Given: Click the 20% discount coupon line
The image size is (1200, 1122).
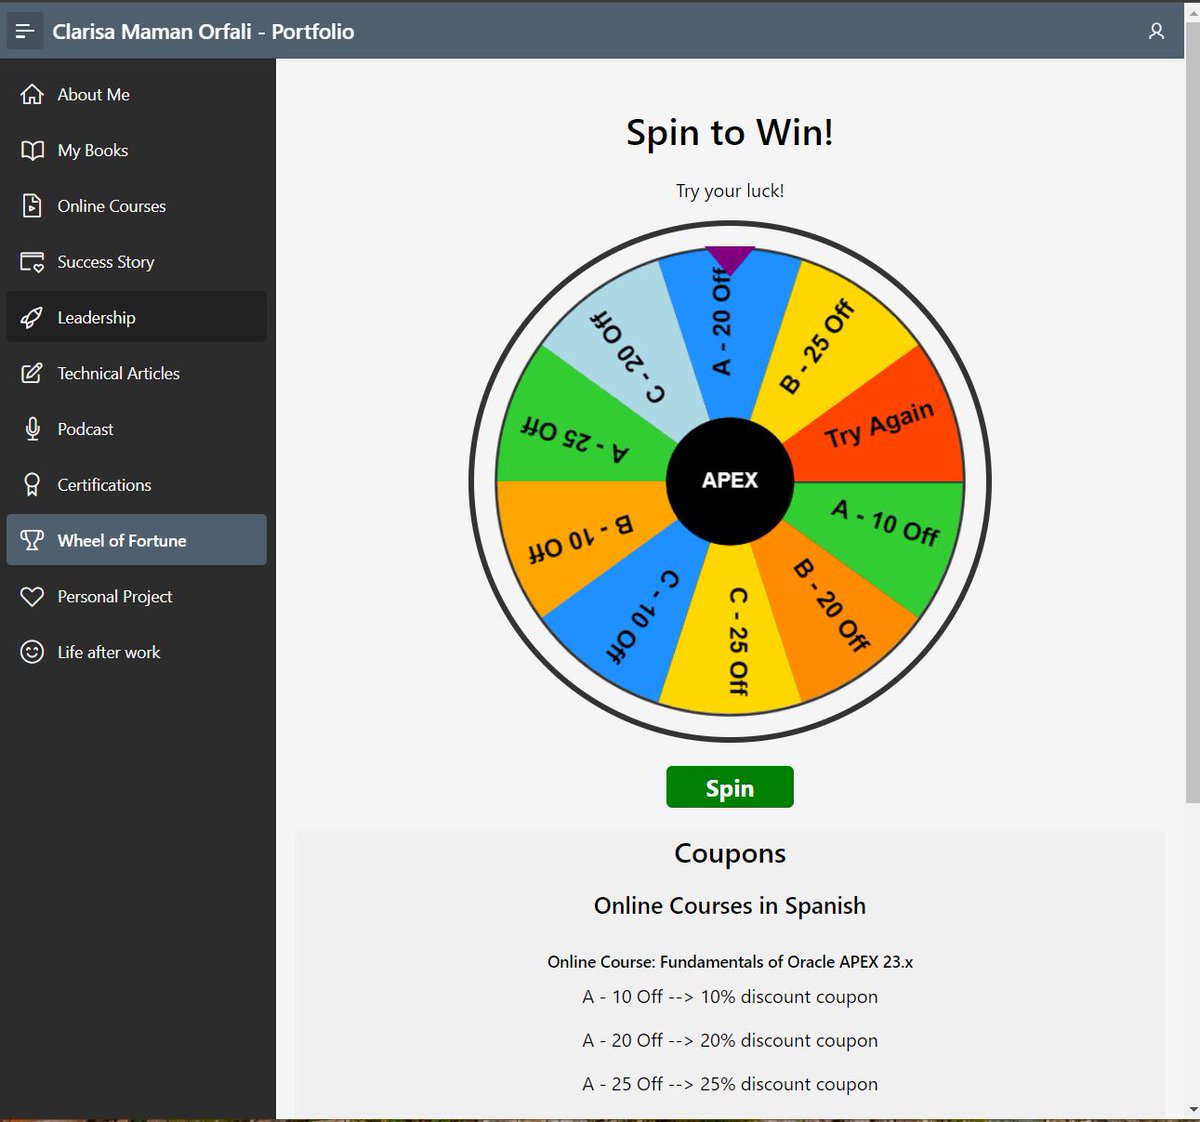Looking at the screenshot, I should 730,1040.
